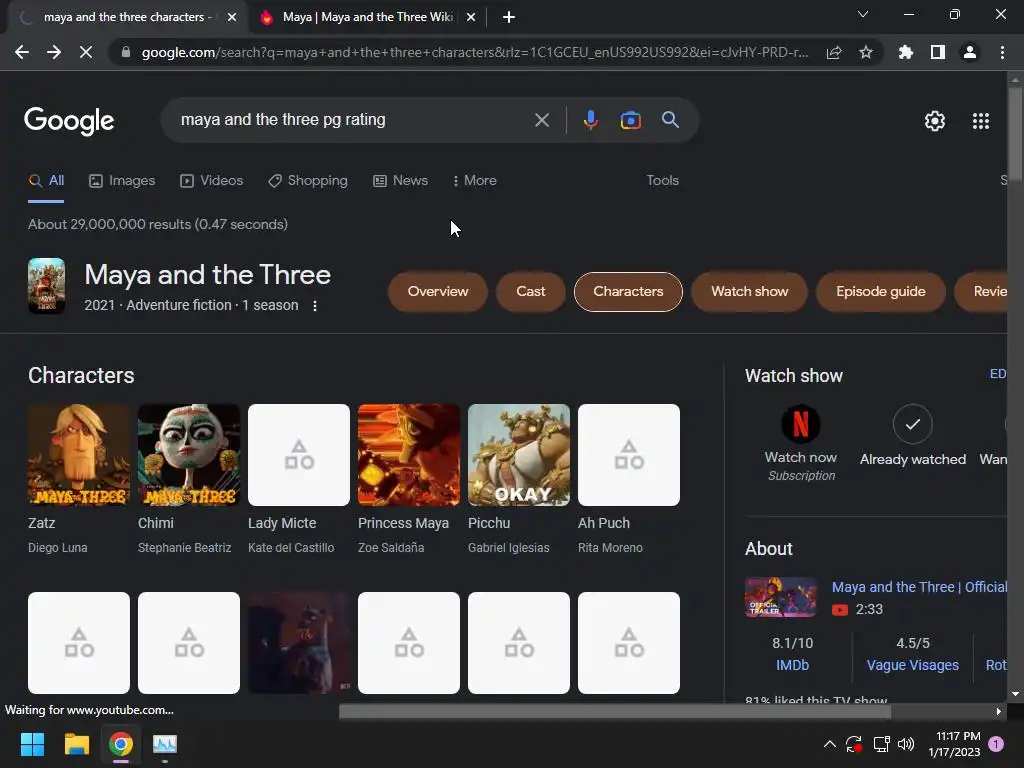
Task: Select the Episode guide chip
Action: pos(880,291)
